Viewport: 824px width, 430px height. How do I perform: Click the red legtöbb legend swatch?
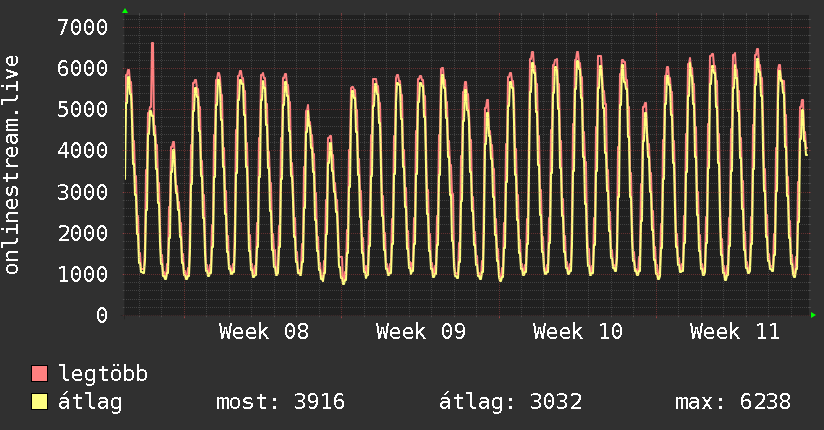point(40,374)
